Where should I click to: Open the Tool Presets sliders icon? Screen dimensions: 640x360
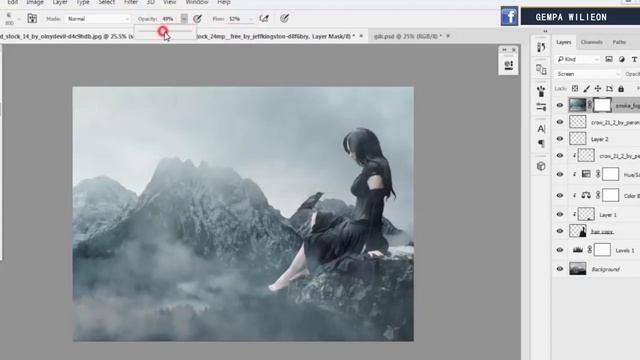541,107
